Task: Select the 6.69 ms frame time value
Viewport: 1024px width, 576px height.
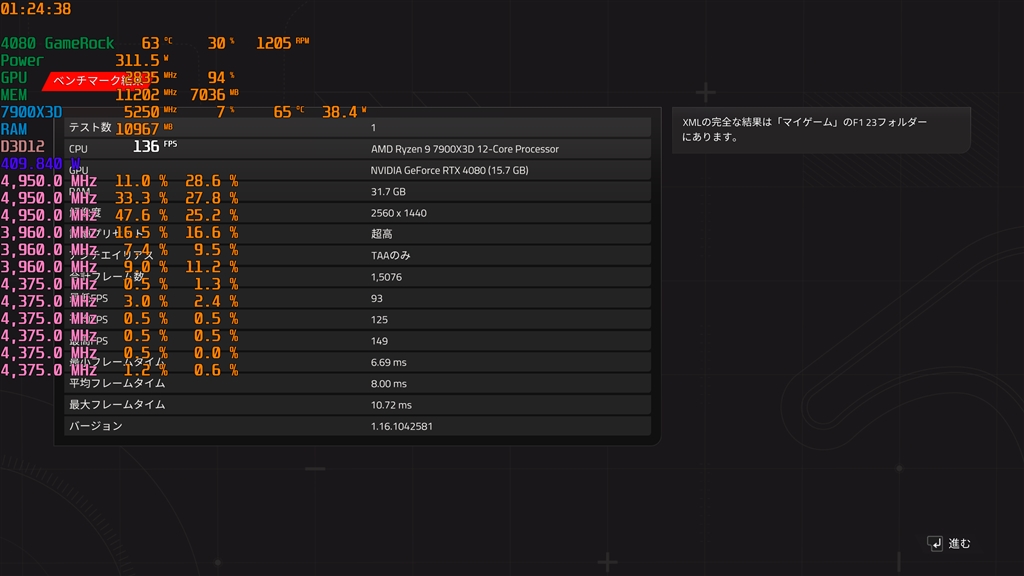Action: click(389, 362)
